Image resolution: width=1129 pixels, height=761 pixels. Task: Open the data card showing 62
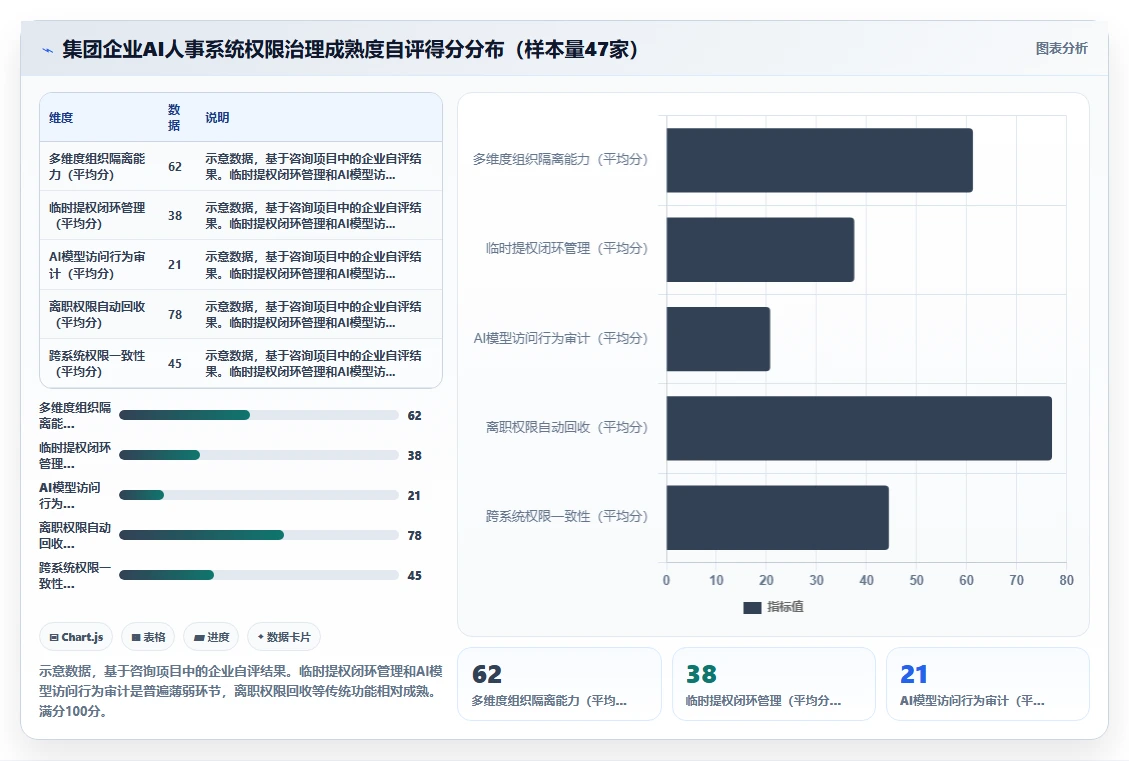(559, 684)
